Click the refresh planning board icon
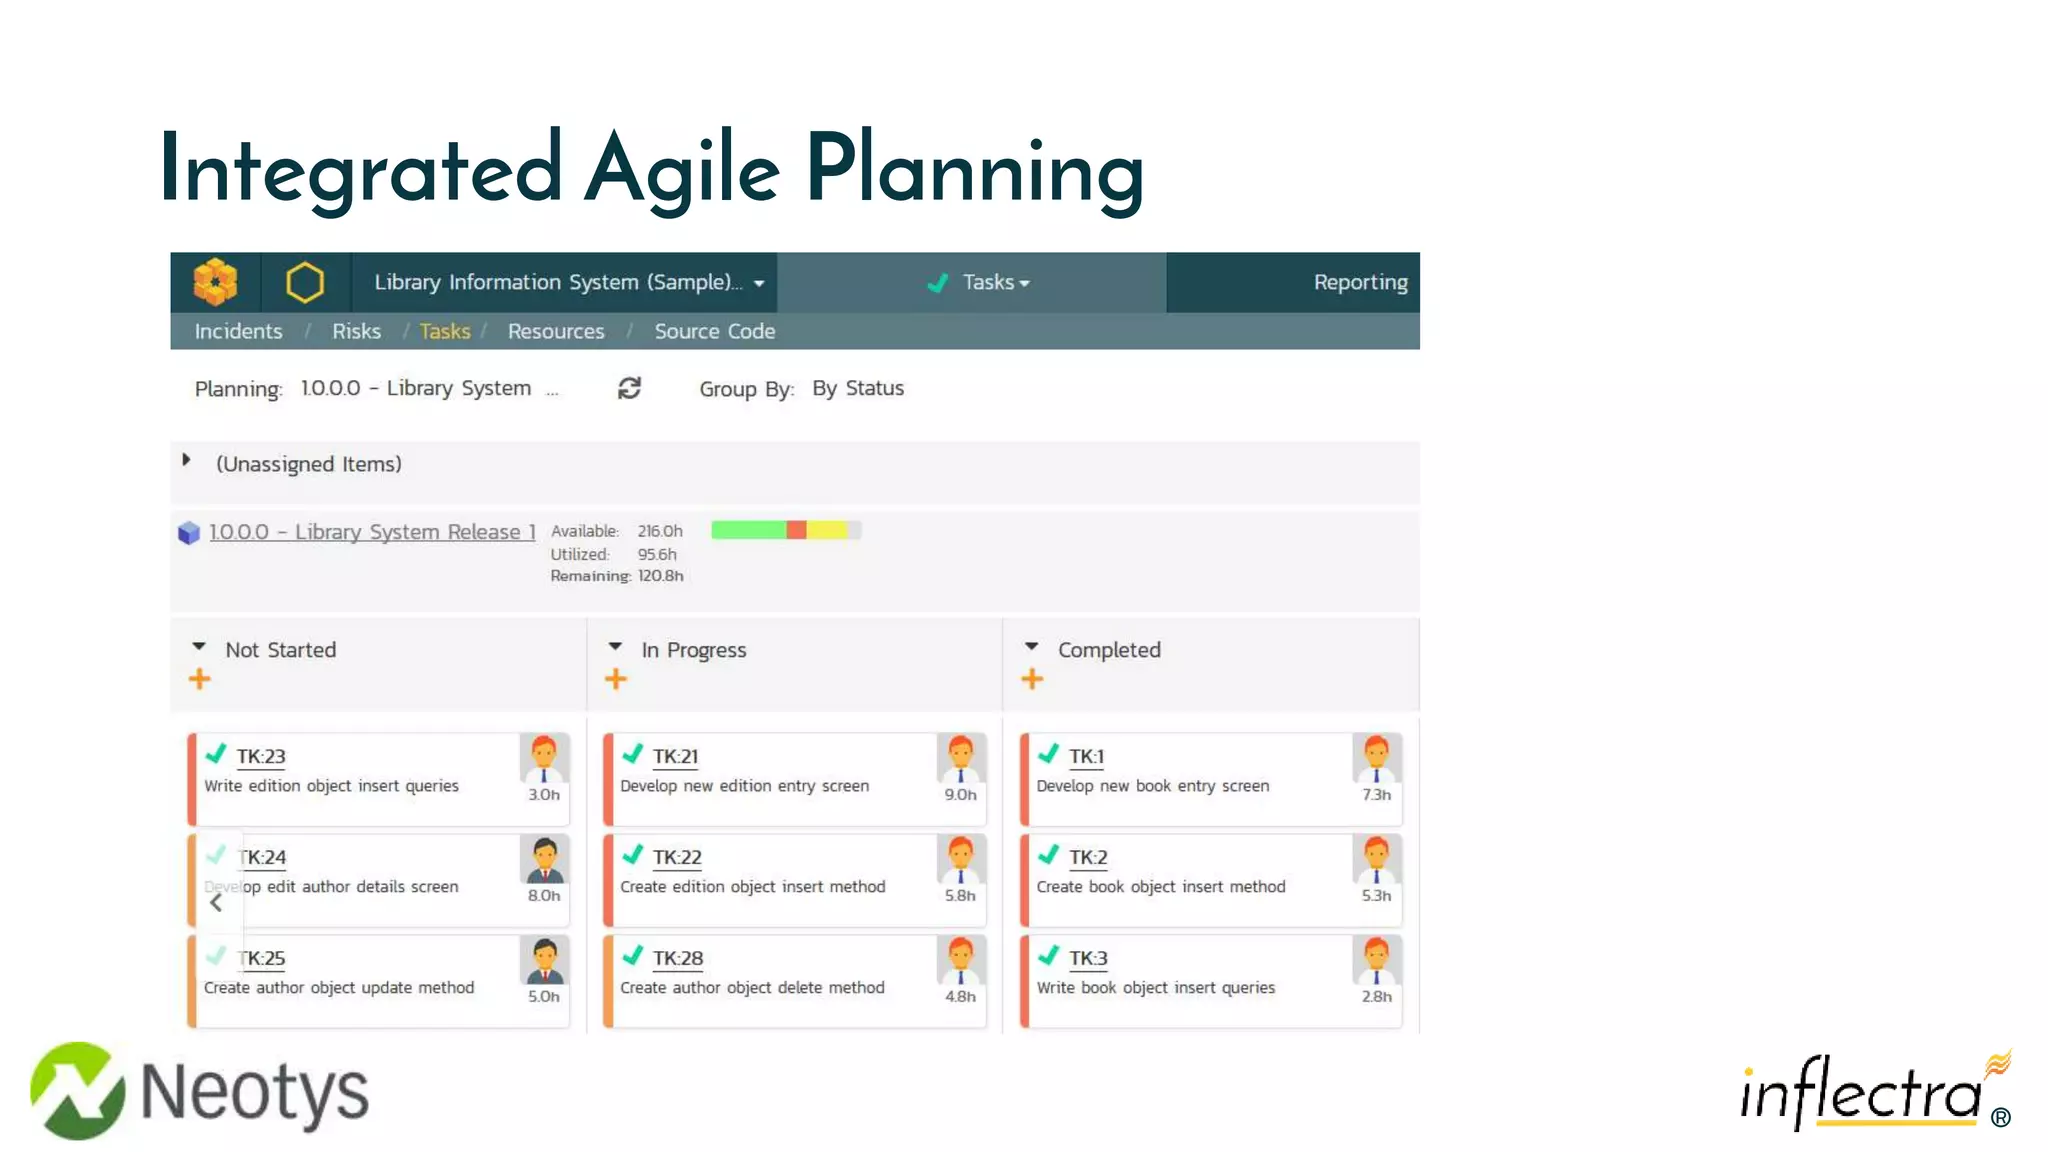Image resolution: width=2048 pixels, height=1152 pixels. [629, 388]
